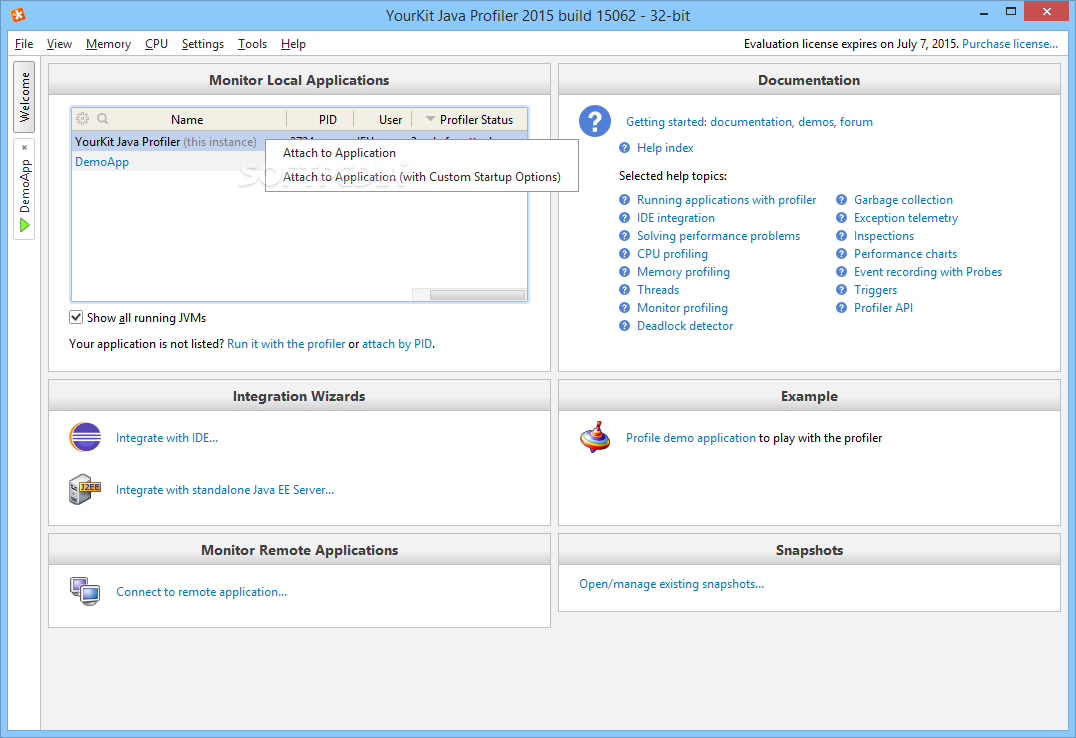Open the Help menu
Screen dimensions: 1076x738
293,44
